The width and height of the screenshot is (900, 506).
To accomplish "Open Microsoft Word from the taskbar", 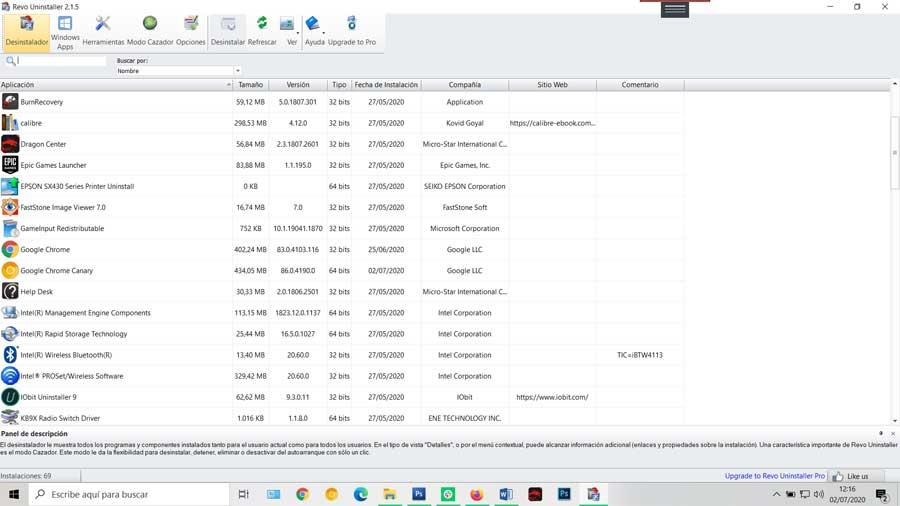I will pos(506,494).
